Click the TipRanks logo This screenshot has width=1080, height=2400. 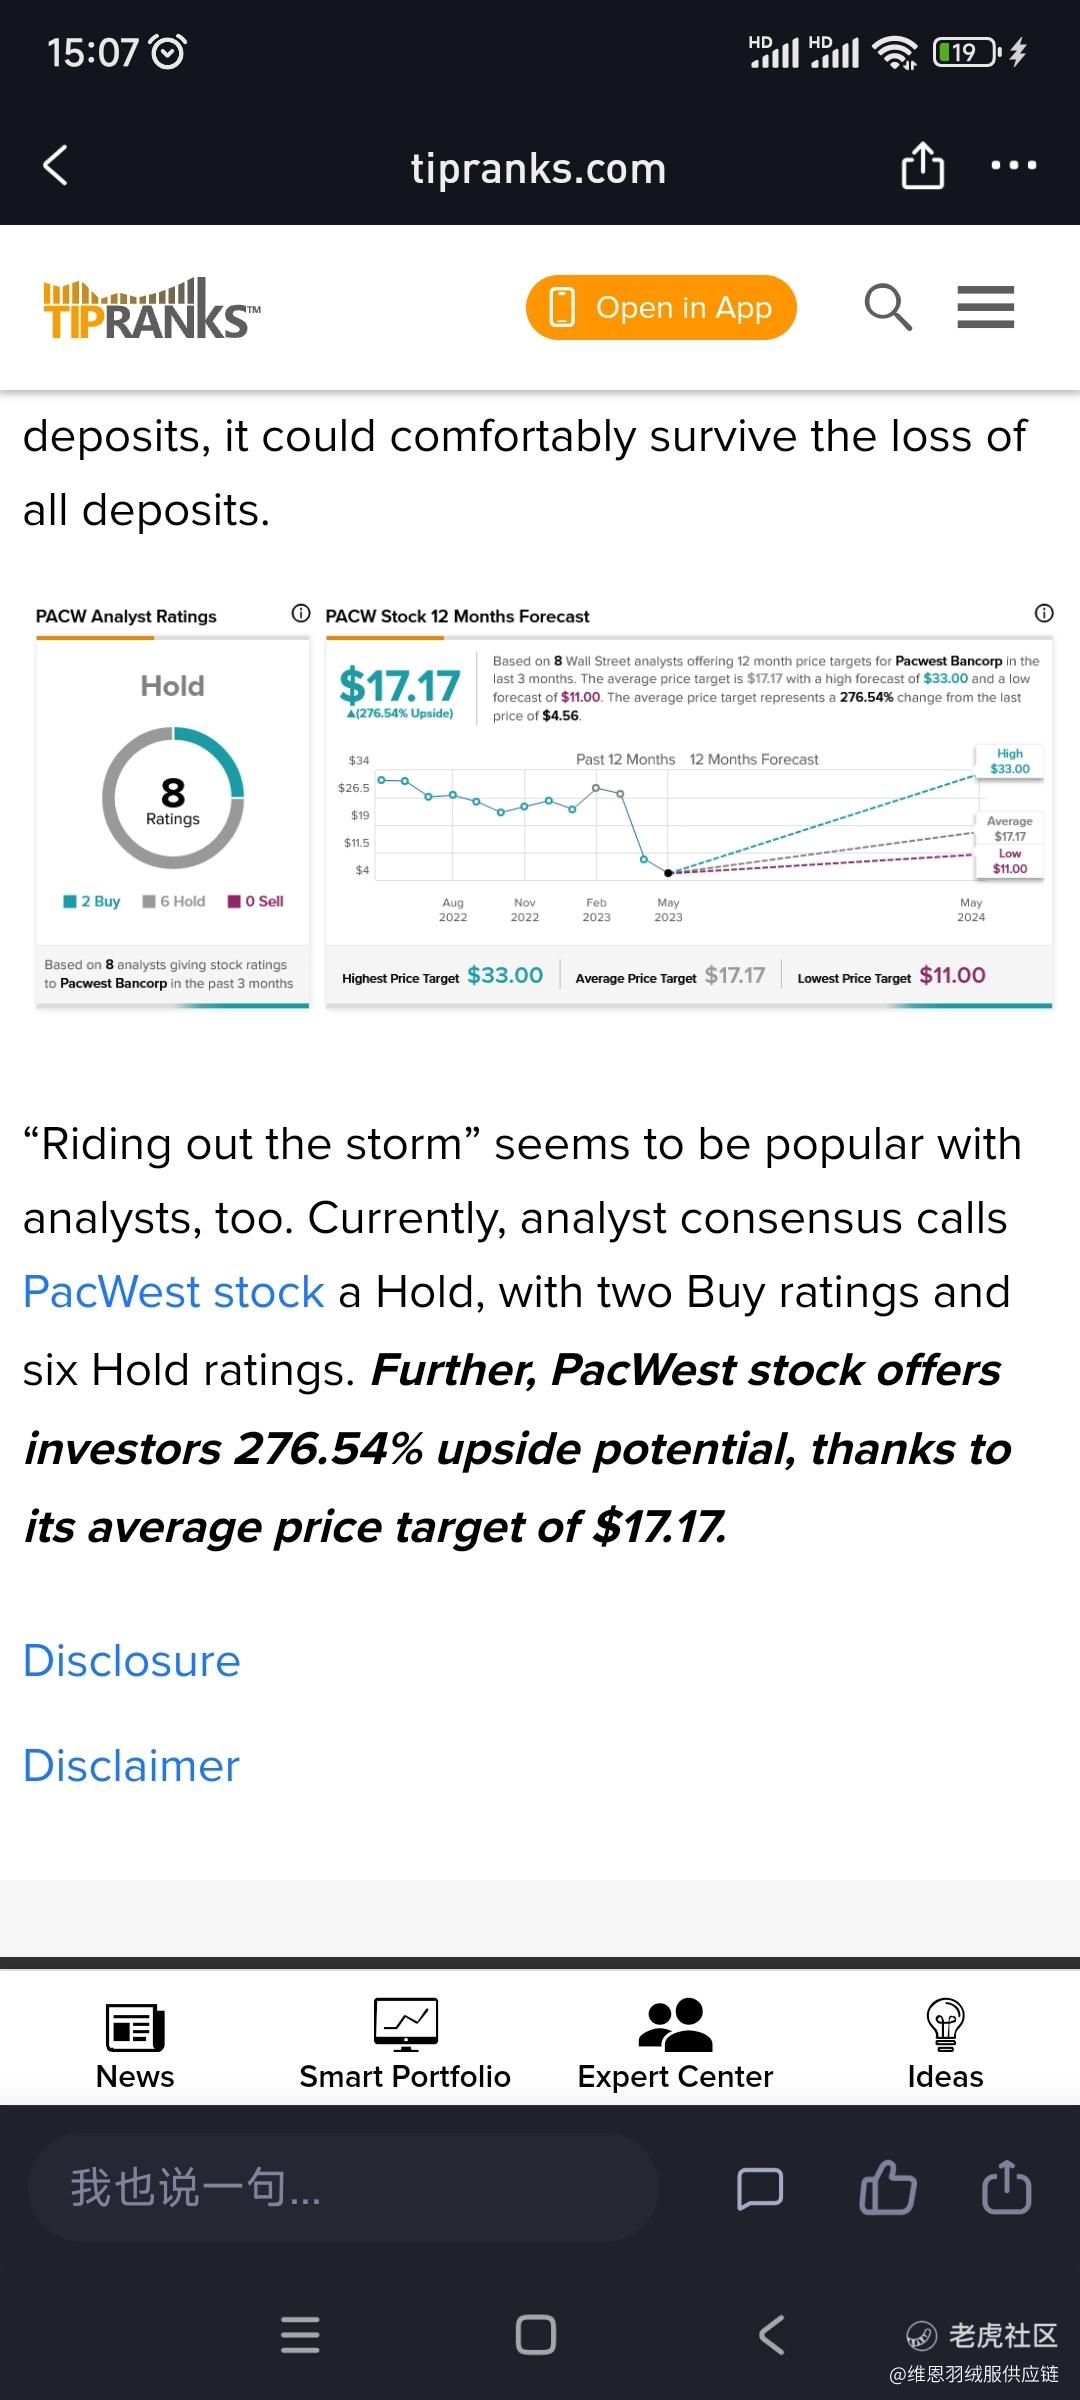pos(152,308)
